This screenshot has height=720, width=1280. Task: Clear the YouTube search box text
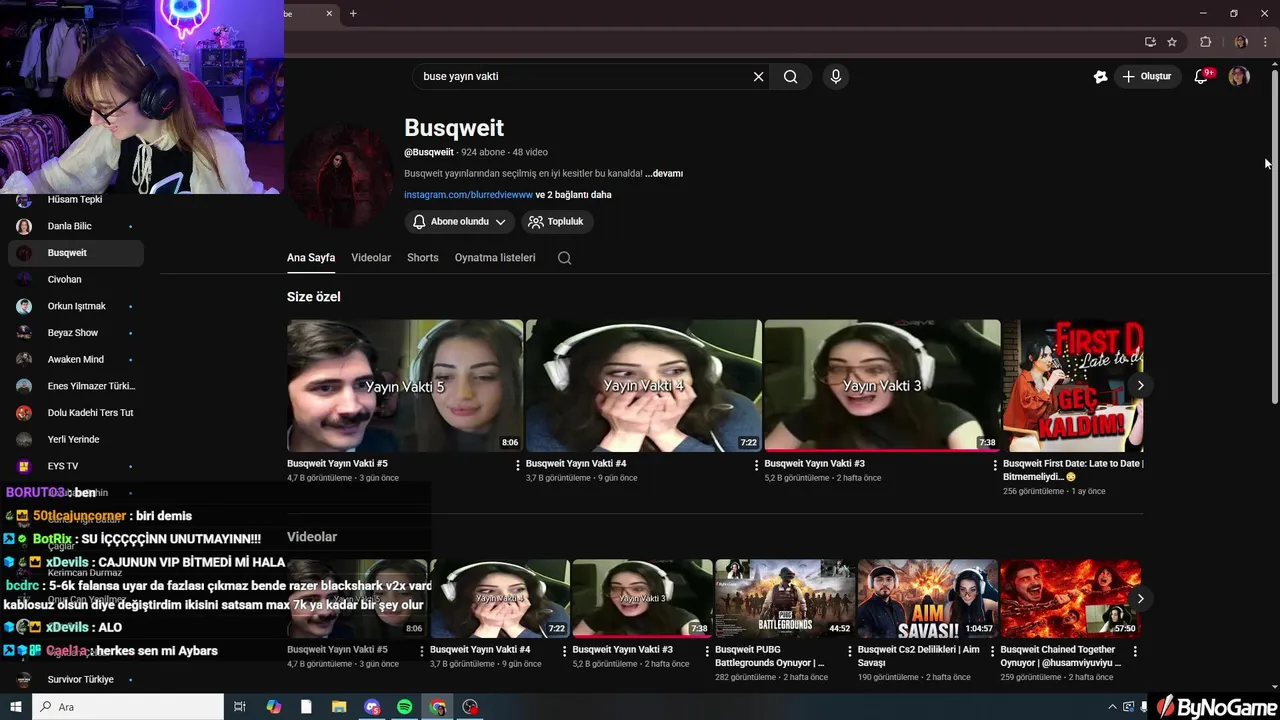(758, 77)
